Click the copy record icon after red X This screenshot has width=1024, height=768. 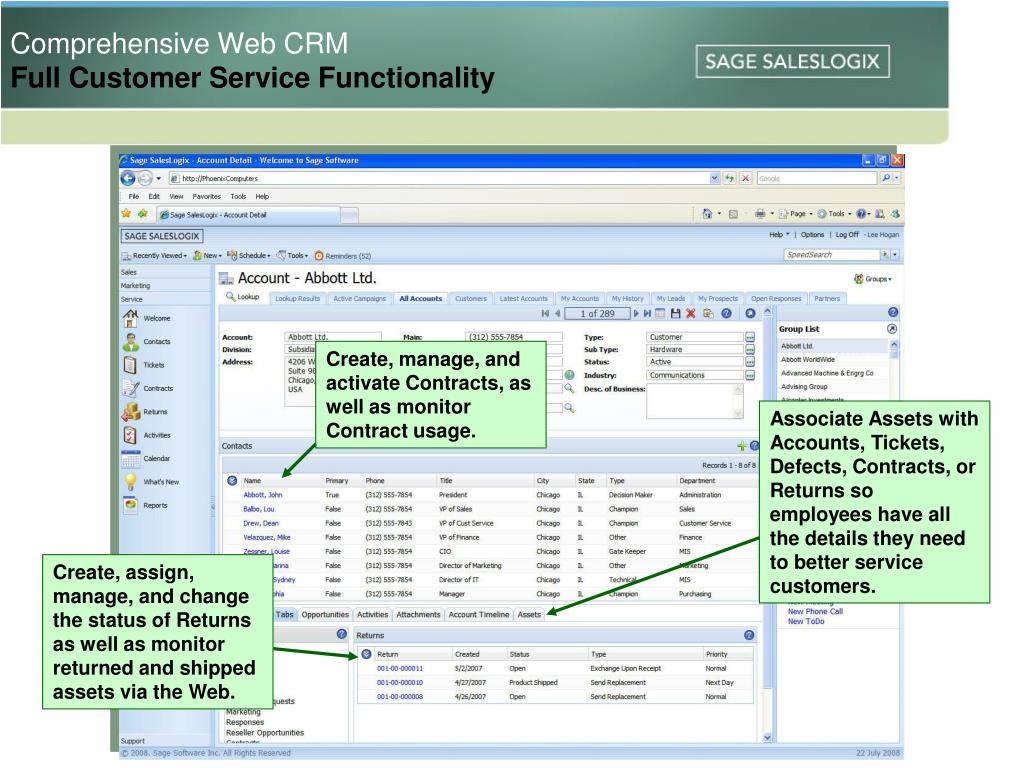click(708, 314)
